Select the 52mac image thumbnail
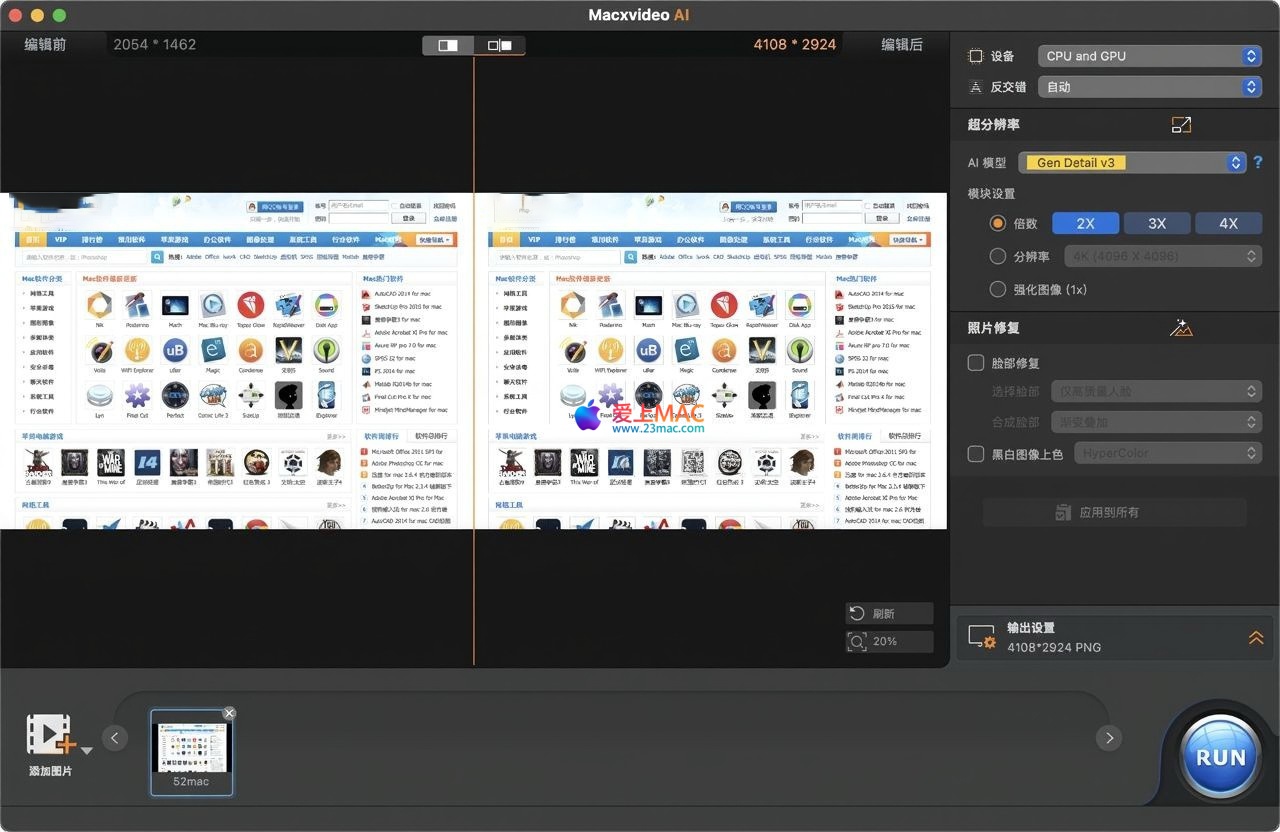1280x832 pixels. (x=191, y=745)
